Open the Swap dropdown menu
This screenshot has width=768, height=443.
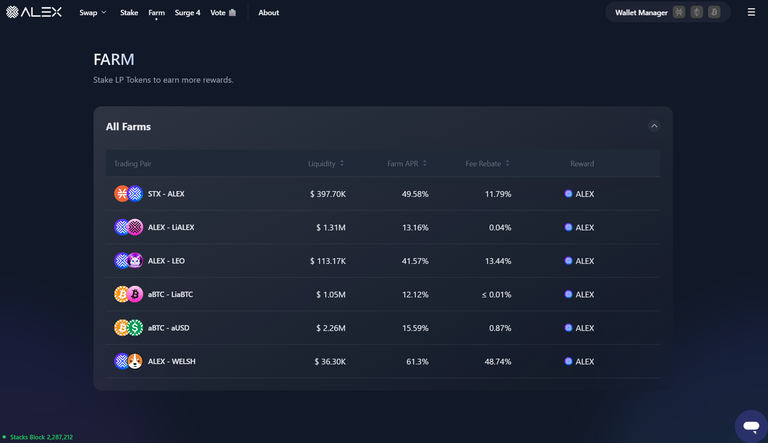(93, 13)
